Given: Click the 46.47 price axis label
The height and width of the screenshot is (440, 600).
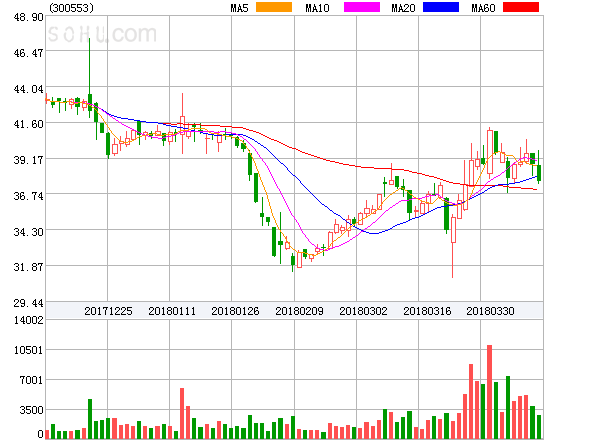Looking at the screenshot, I should coord(28,53).
